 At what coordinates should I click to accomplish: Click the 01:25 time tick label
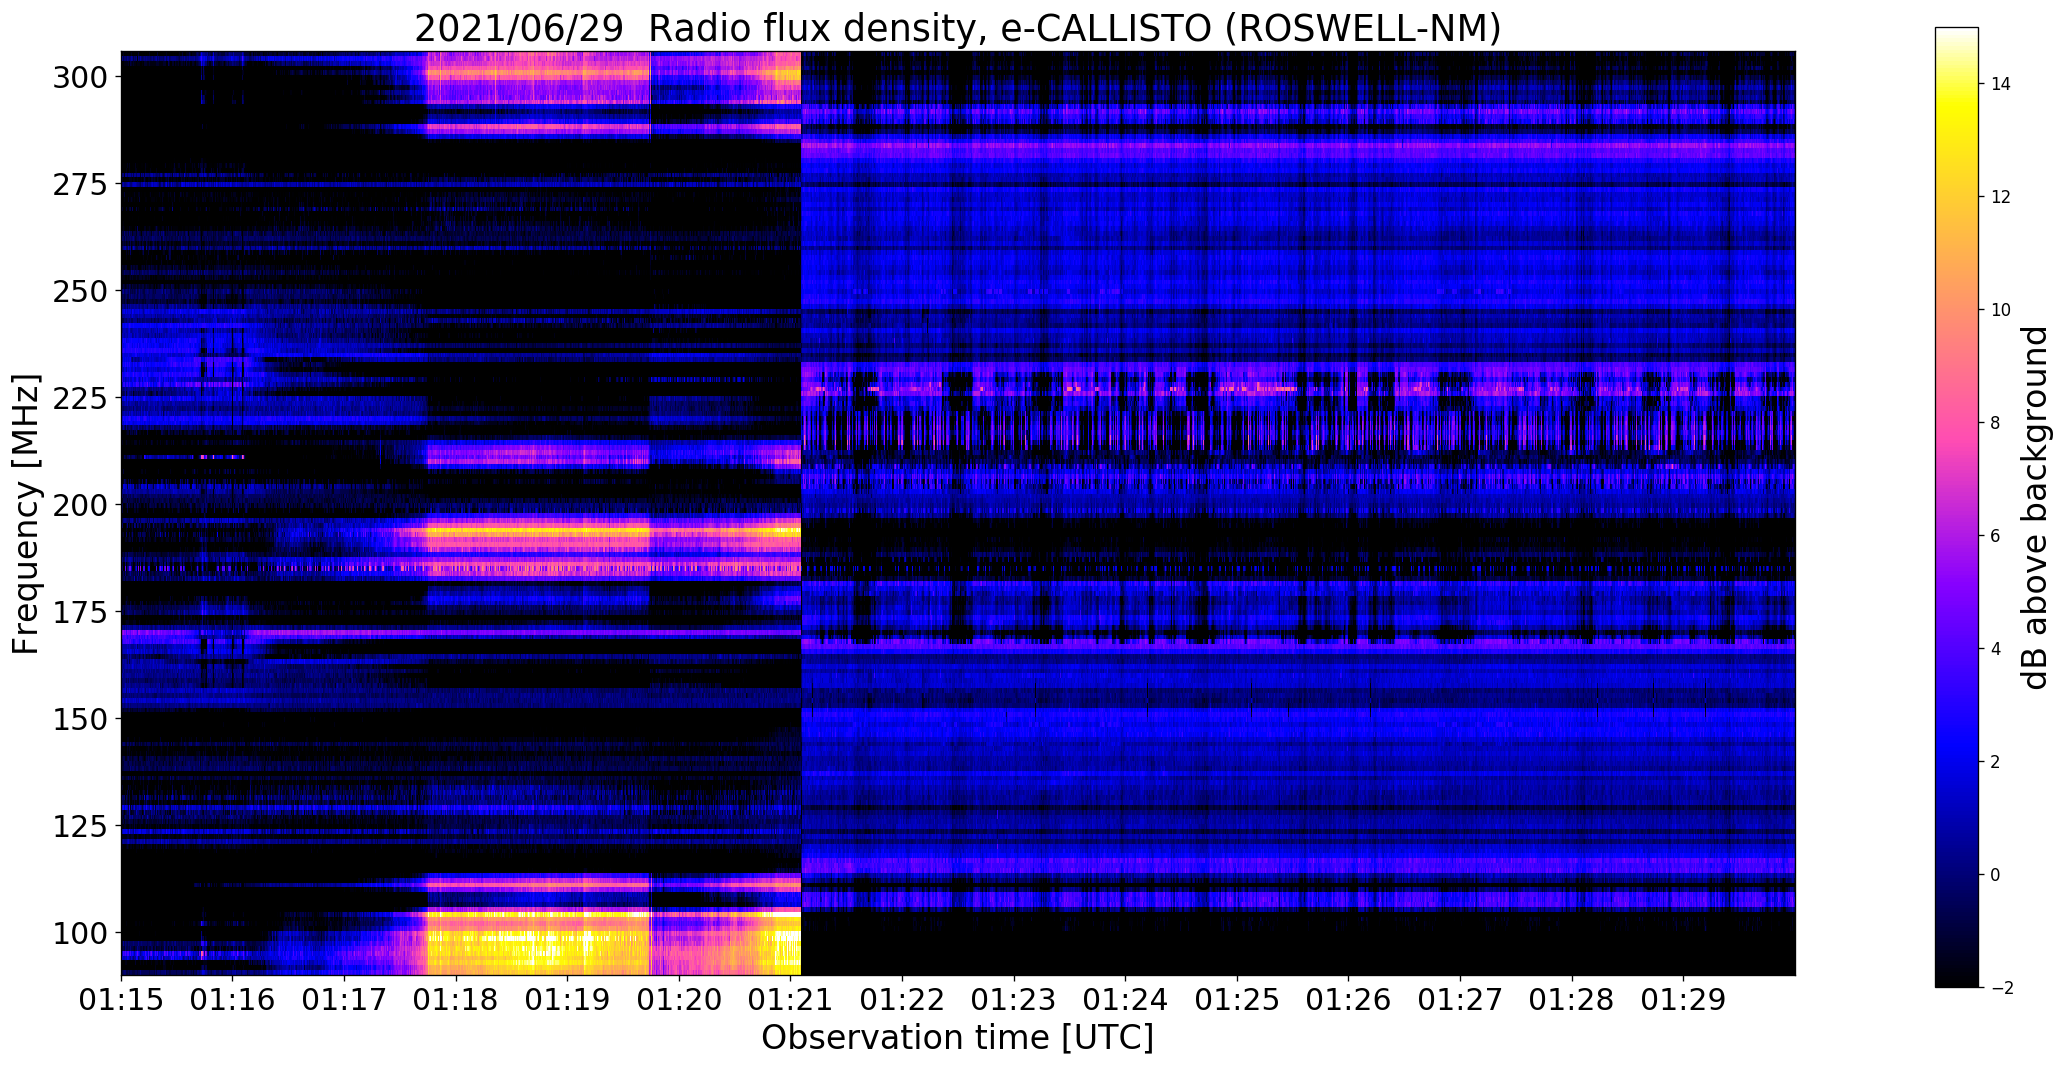[1238, 1001]
